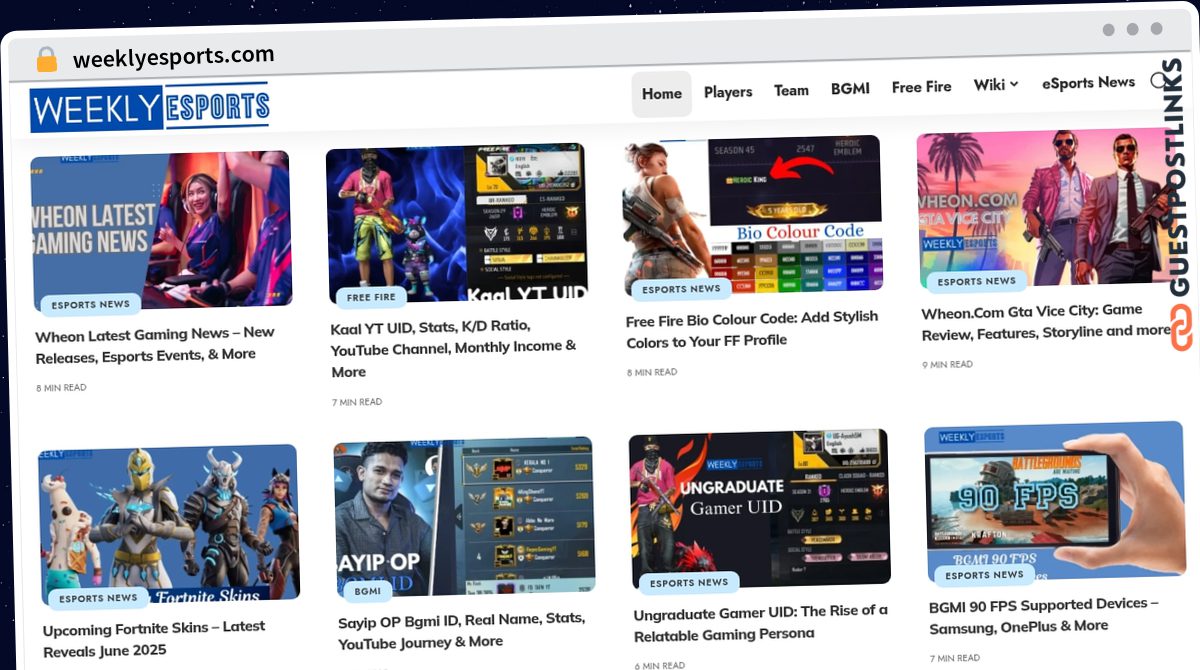
Task: Open Free Fire Bio Colour Code article title
Action: pyautogui.click(x=752, y=329)
